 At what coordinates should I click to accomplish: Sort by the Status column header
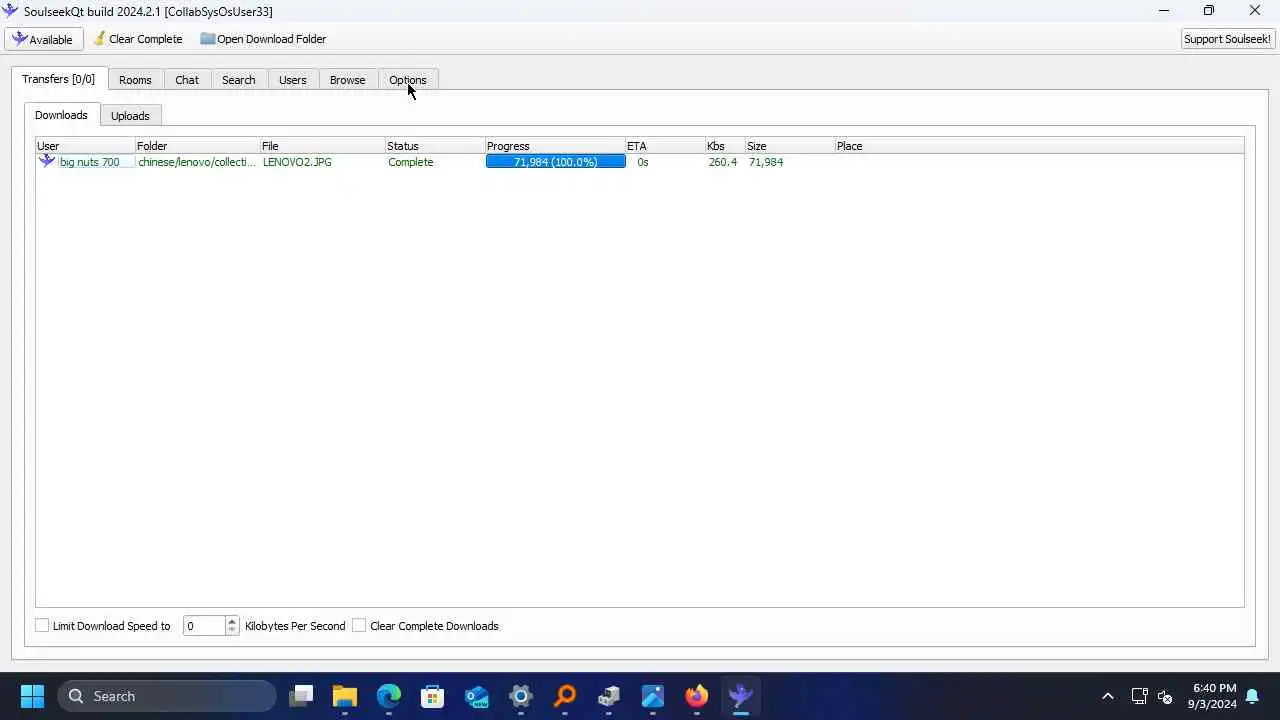click(x=435, y=146)
